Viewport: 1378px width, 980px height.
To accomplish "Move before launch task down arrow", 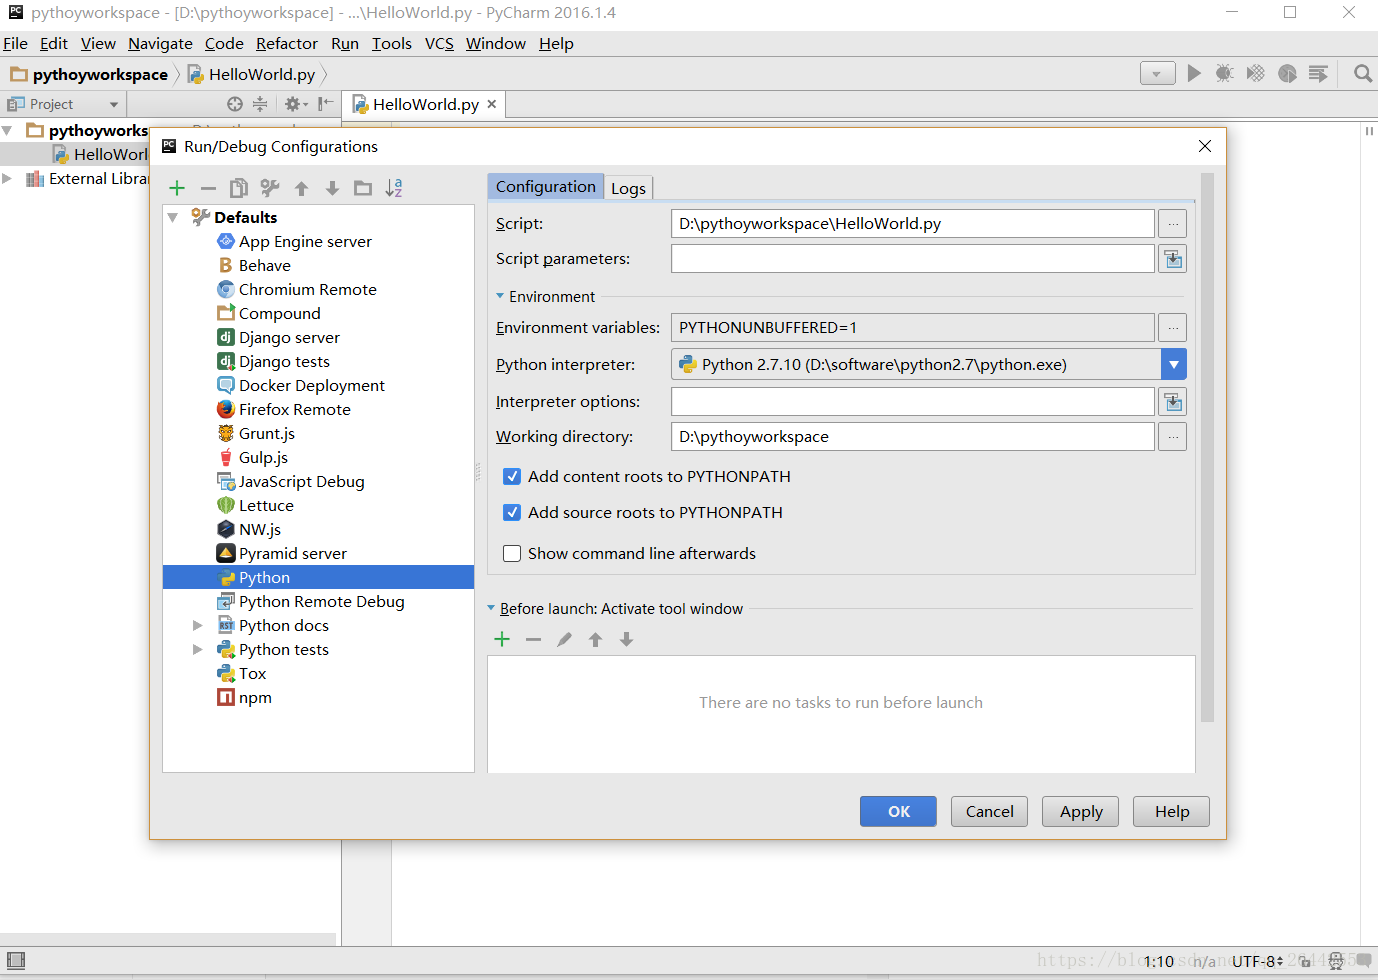I will [x=626, y=639].
